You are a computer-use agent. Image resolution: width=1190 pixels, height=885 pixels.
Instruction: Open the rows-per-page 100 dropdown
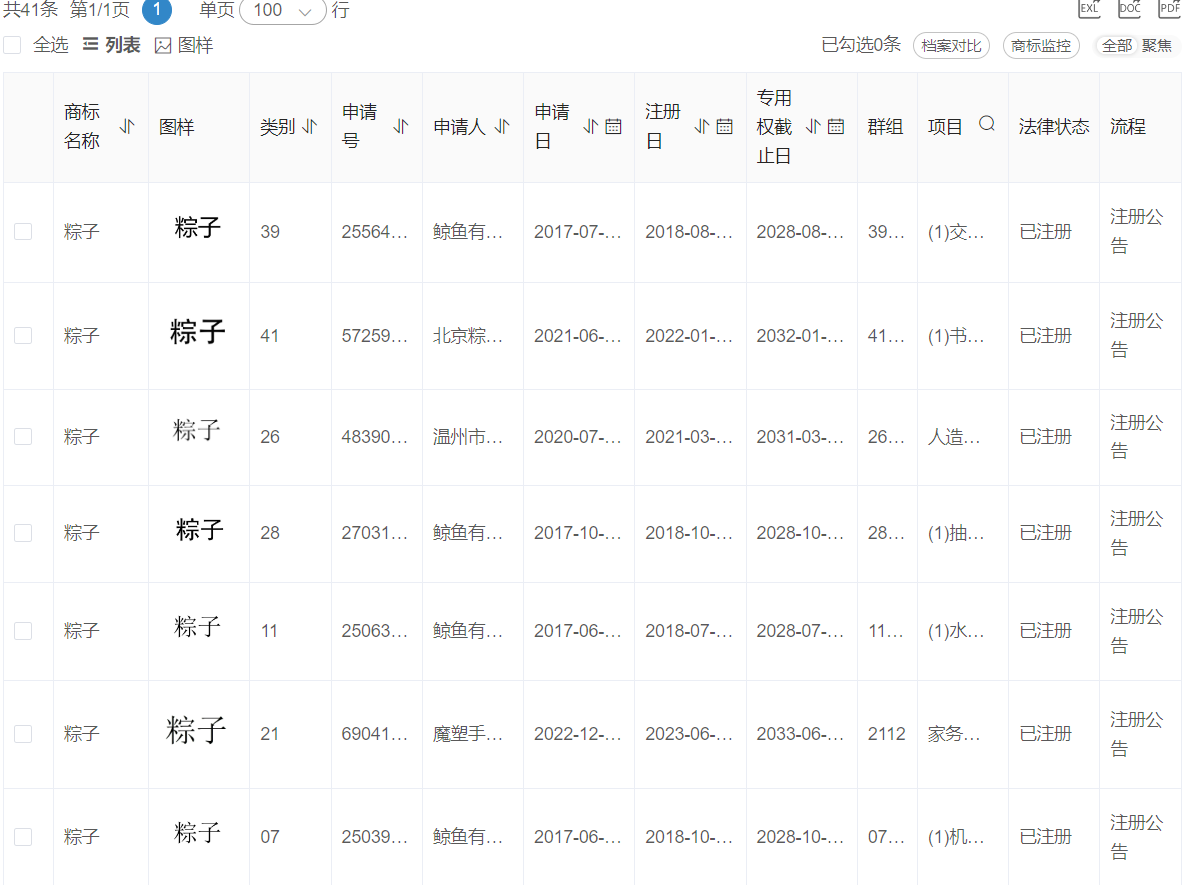(x=283, y=11)
